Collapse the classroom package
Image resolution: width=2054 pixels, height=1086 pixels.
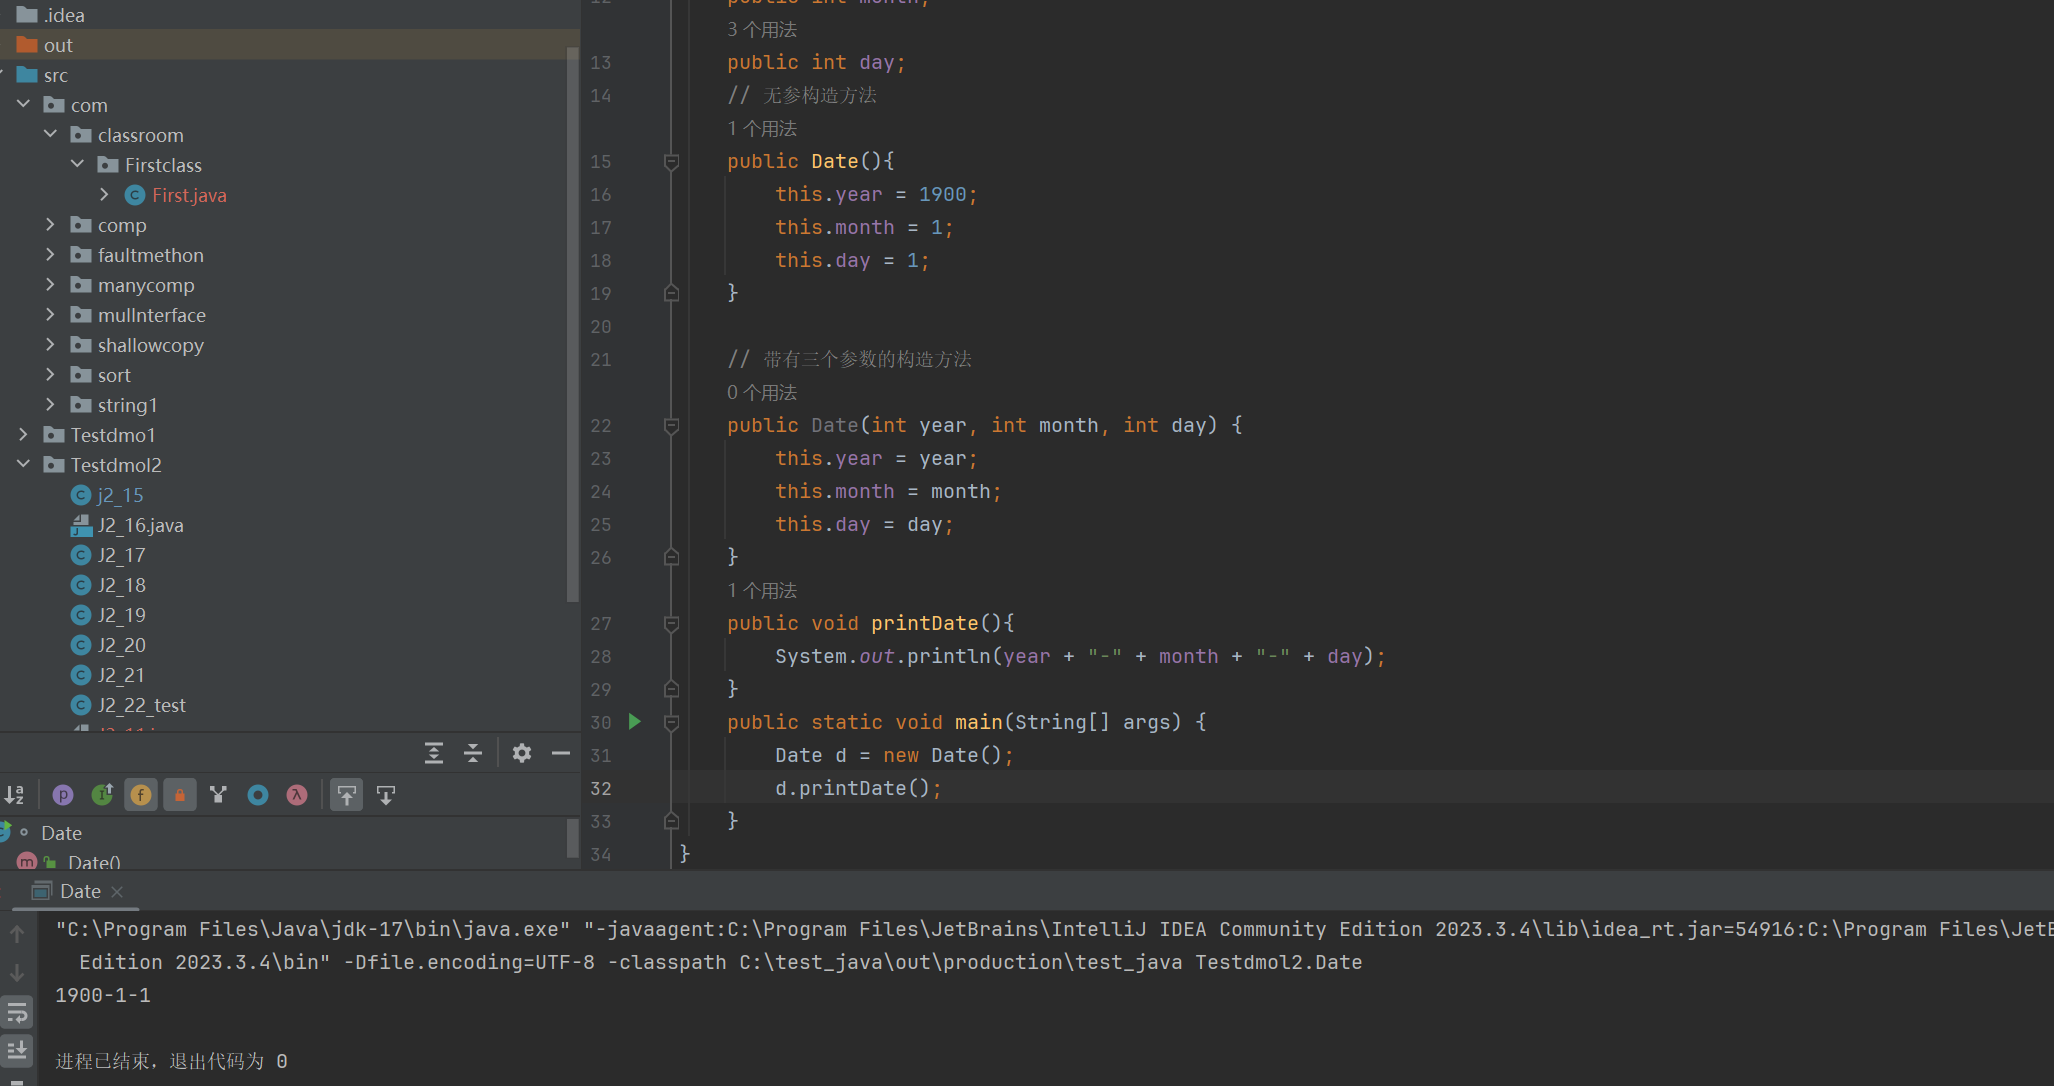pyautogui.click(x=50, y=135)
